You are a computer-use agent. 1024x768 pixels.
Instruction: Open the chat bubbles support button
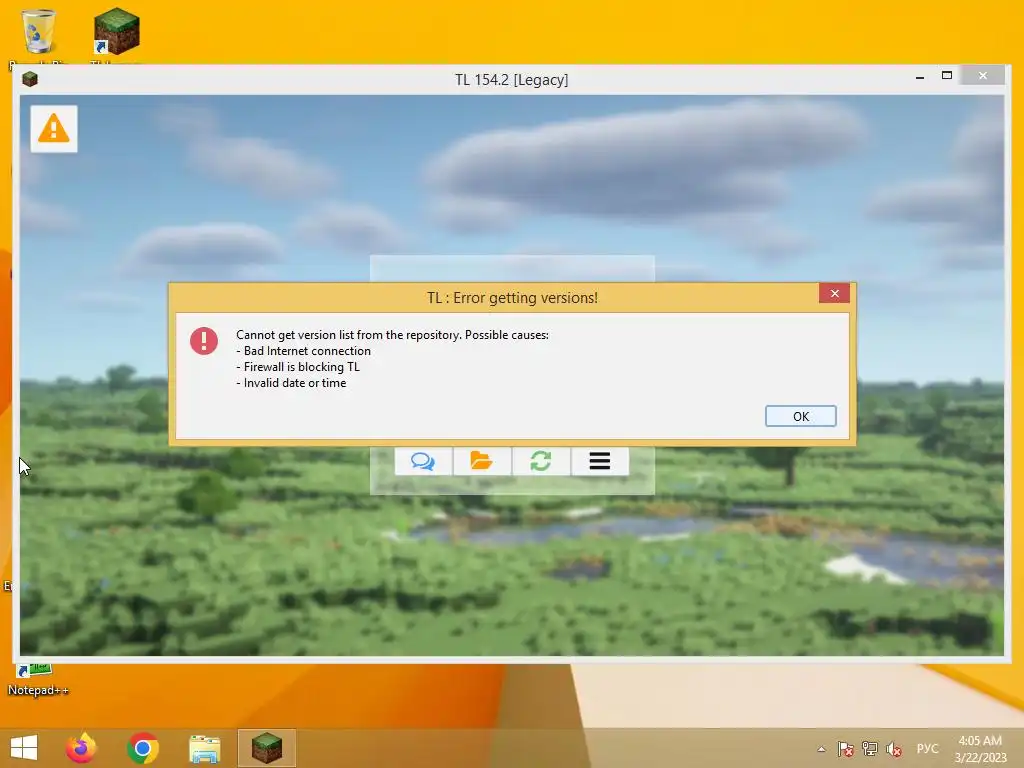coord(423,461)
